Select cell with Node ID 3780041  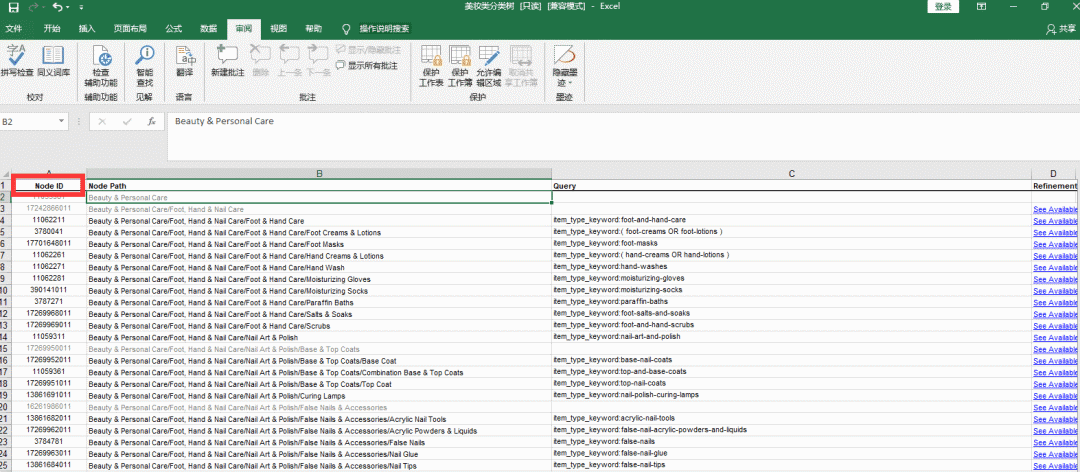tap(48, 232)
